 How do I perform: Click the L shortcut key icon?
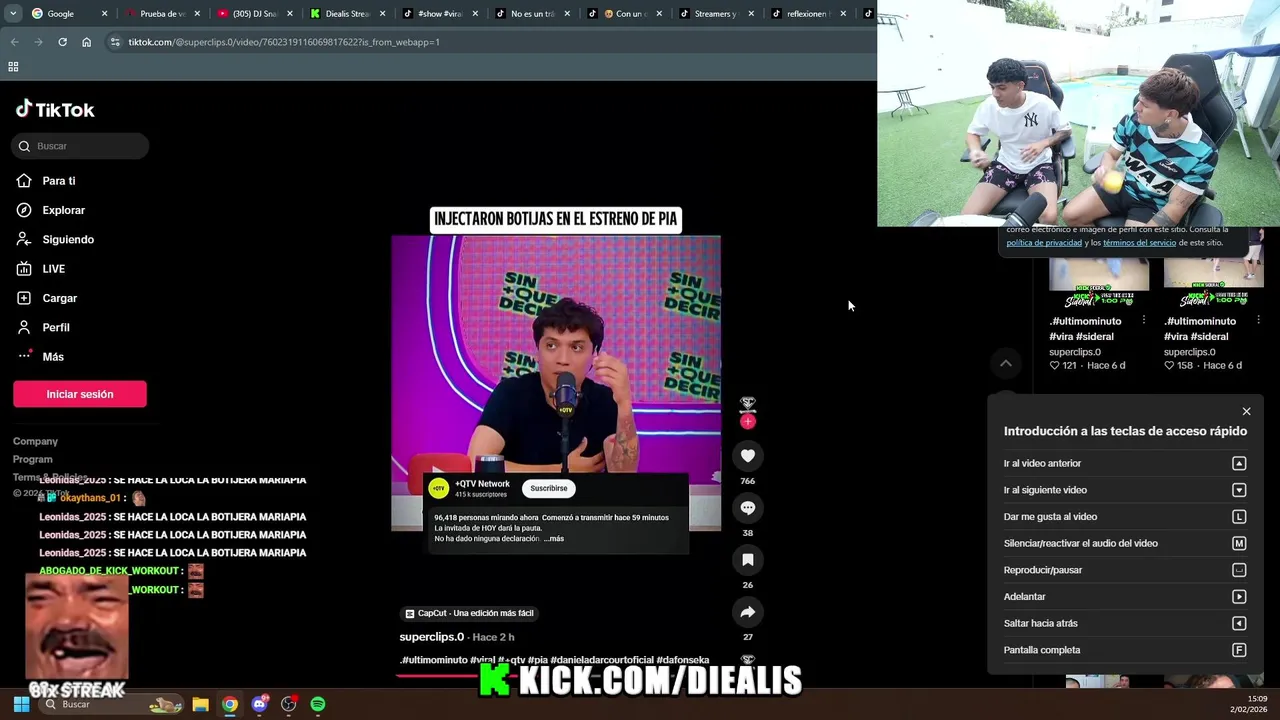[x=1239, y=517]
